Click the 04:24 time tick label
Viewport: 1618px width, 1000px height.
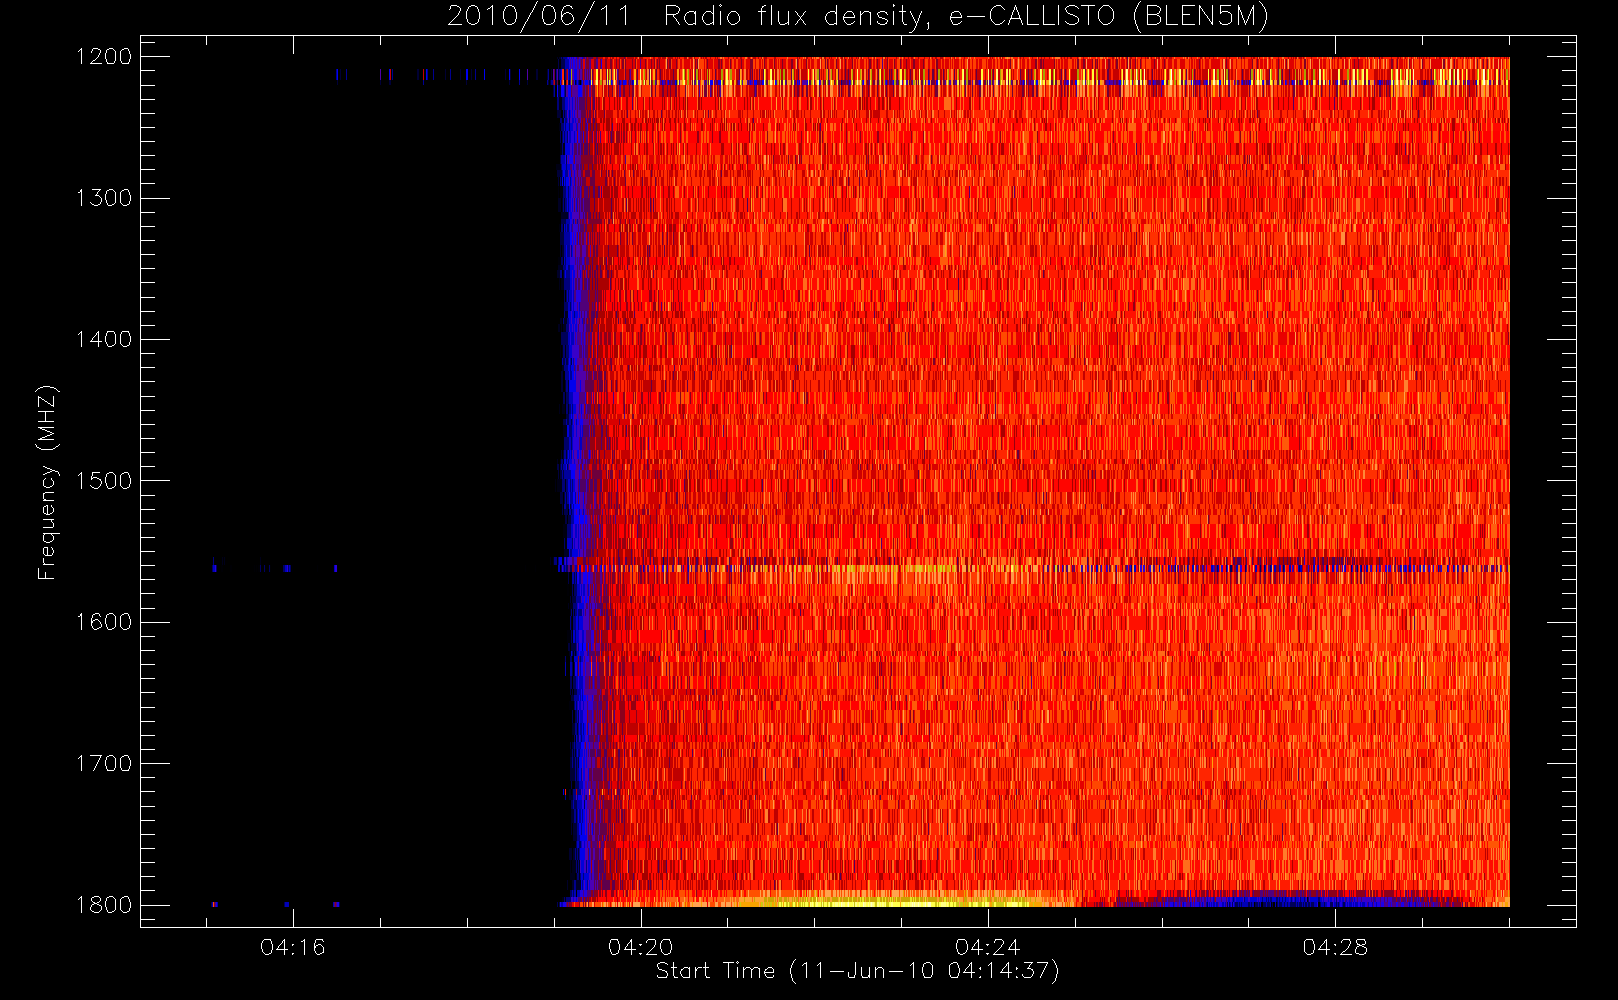[988, 947]
